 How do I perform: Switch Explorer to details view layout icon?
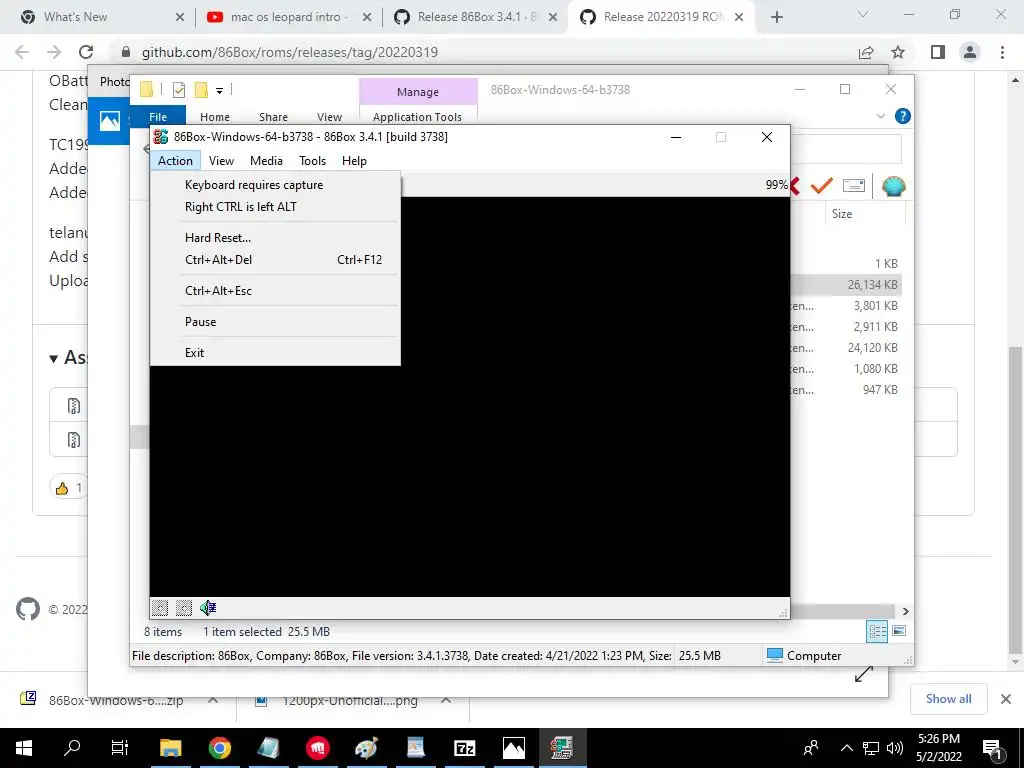point(877,631)
